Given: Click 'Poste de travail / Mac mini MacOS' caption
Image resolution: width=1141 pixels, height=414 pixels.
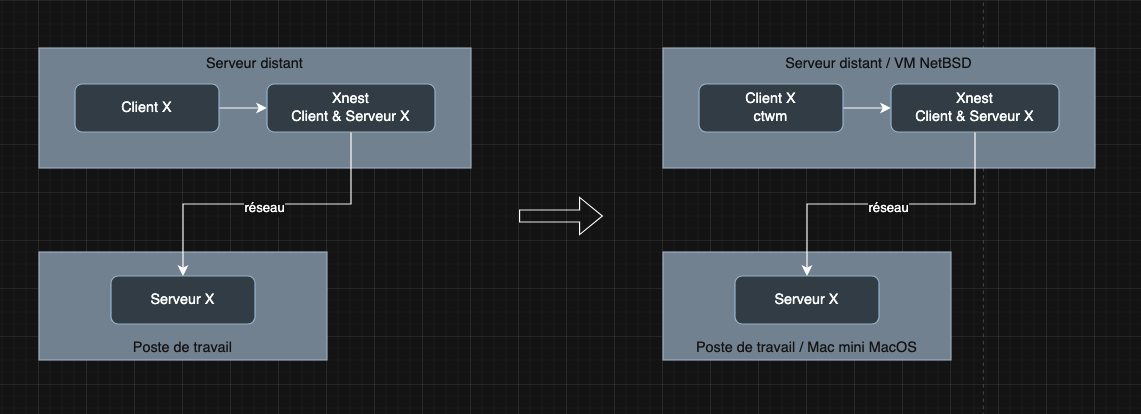Looking at the screenshot, I should [806, 347].
